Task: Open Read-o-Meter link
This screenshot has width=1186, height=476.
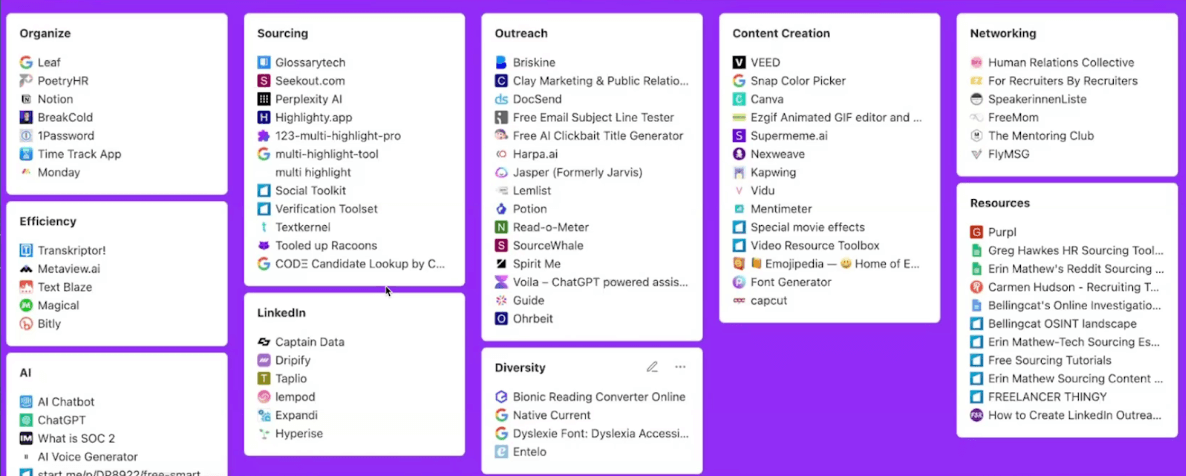Action: click(x=551, y=227)
